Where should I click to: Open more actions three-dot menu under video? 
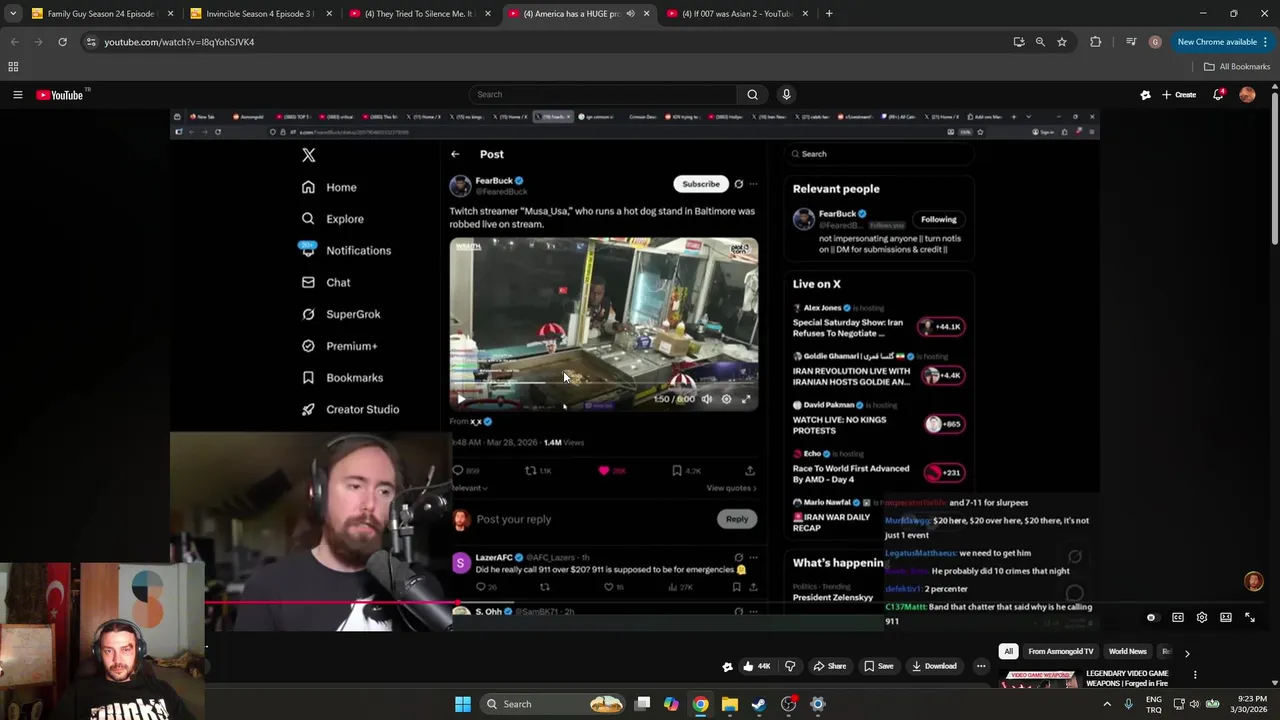click(981, 666)
